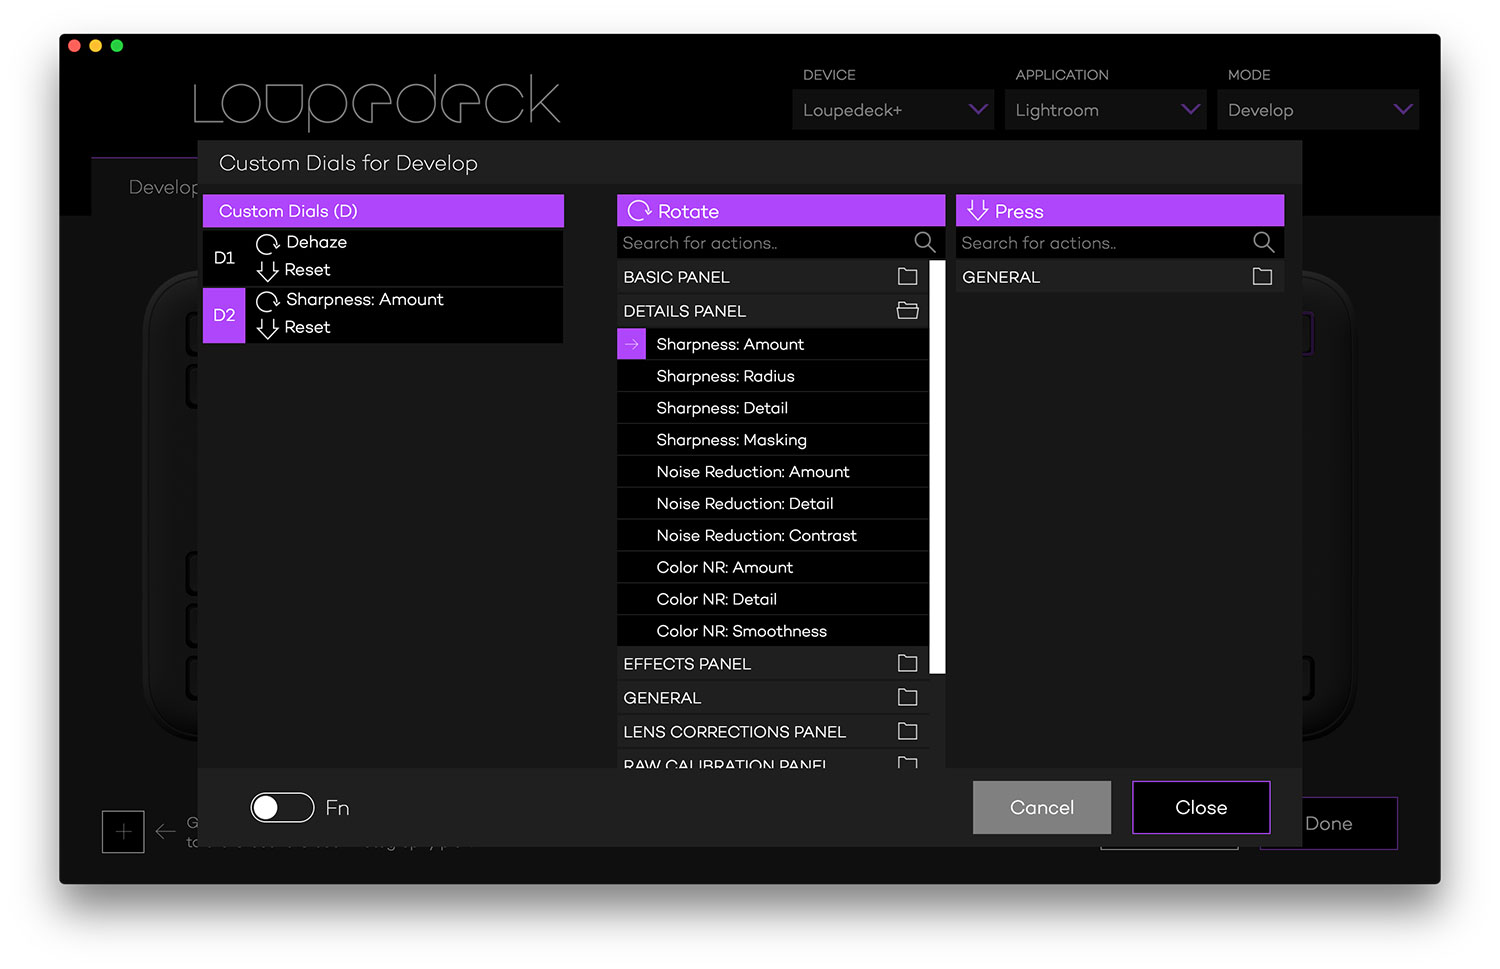Click the EFFECTS PANEL folder icon
This screenshot has width=1500, height=969.
[x=908, y=663]
